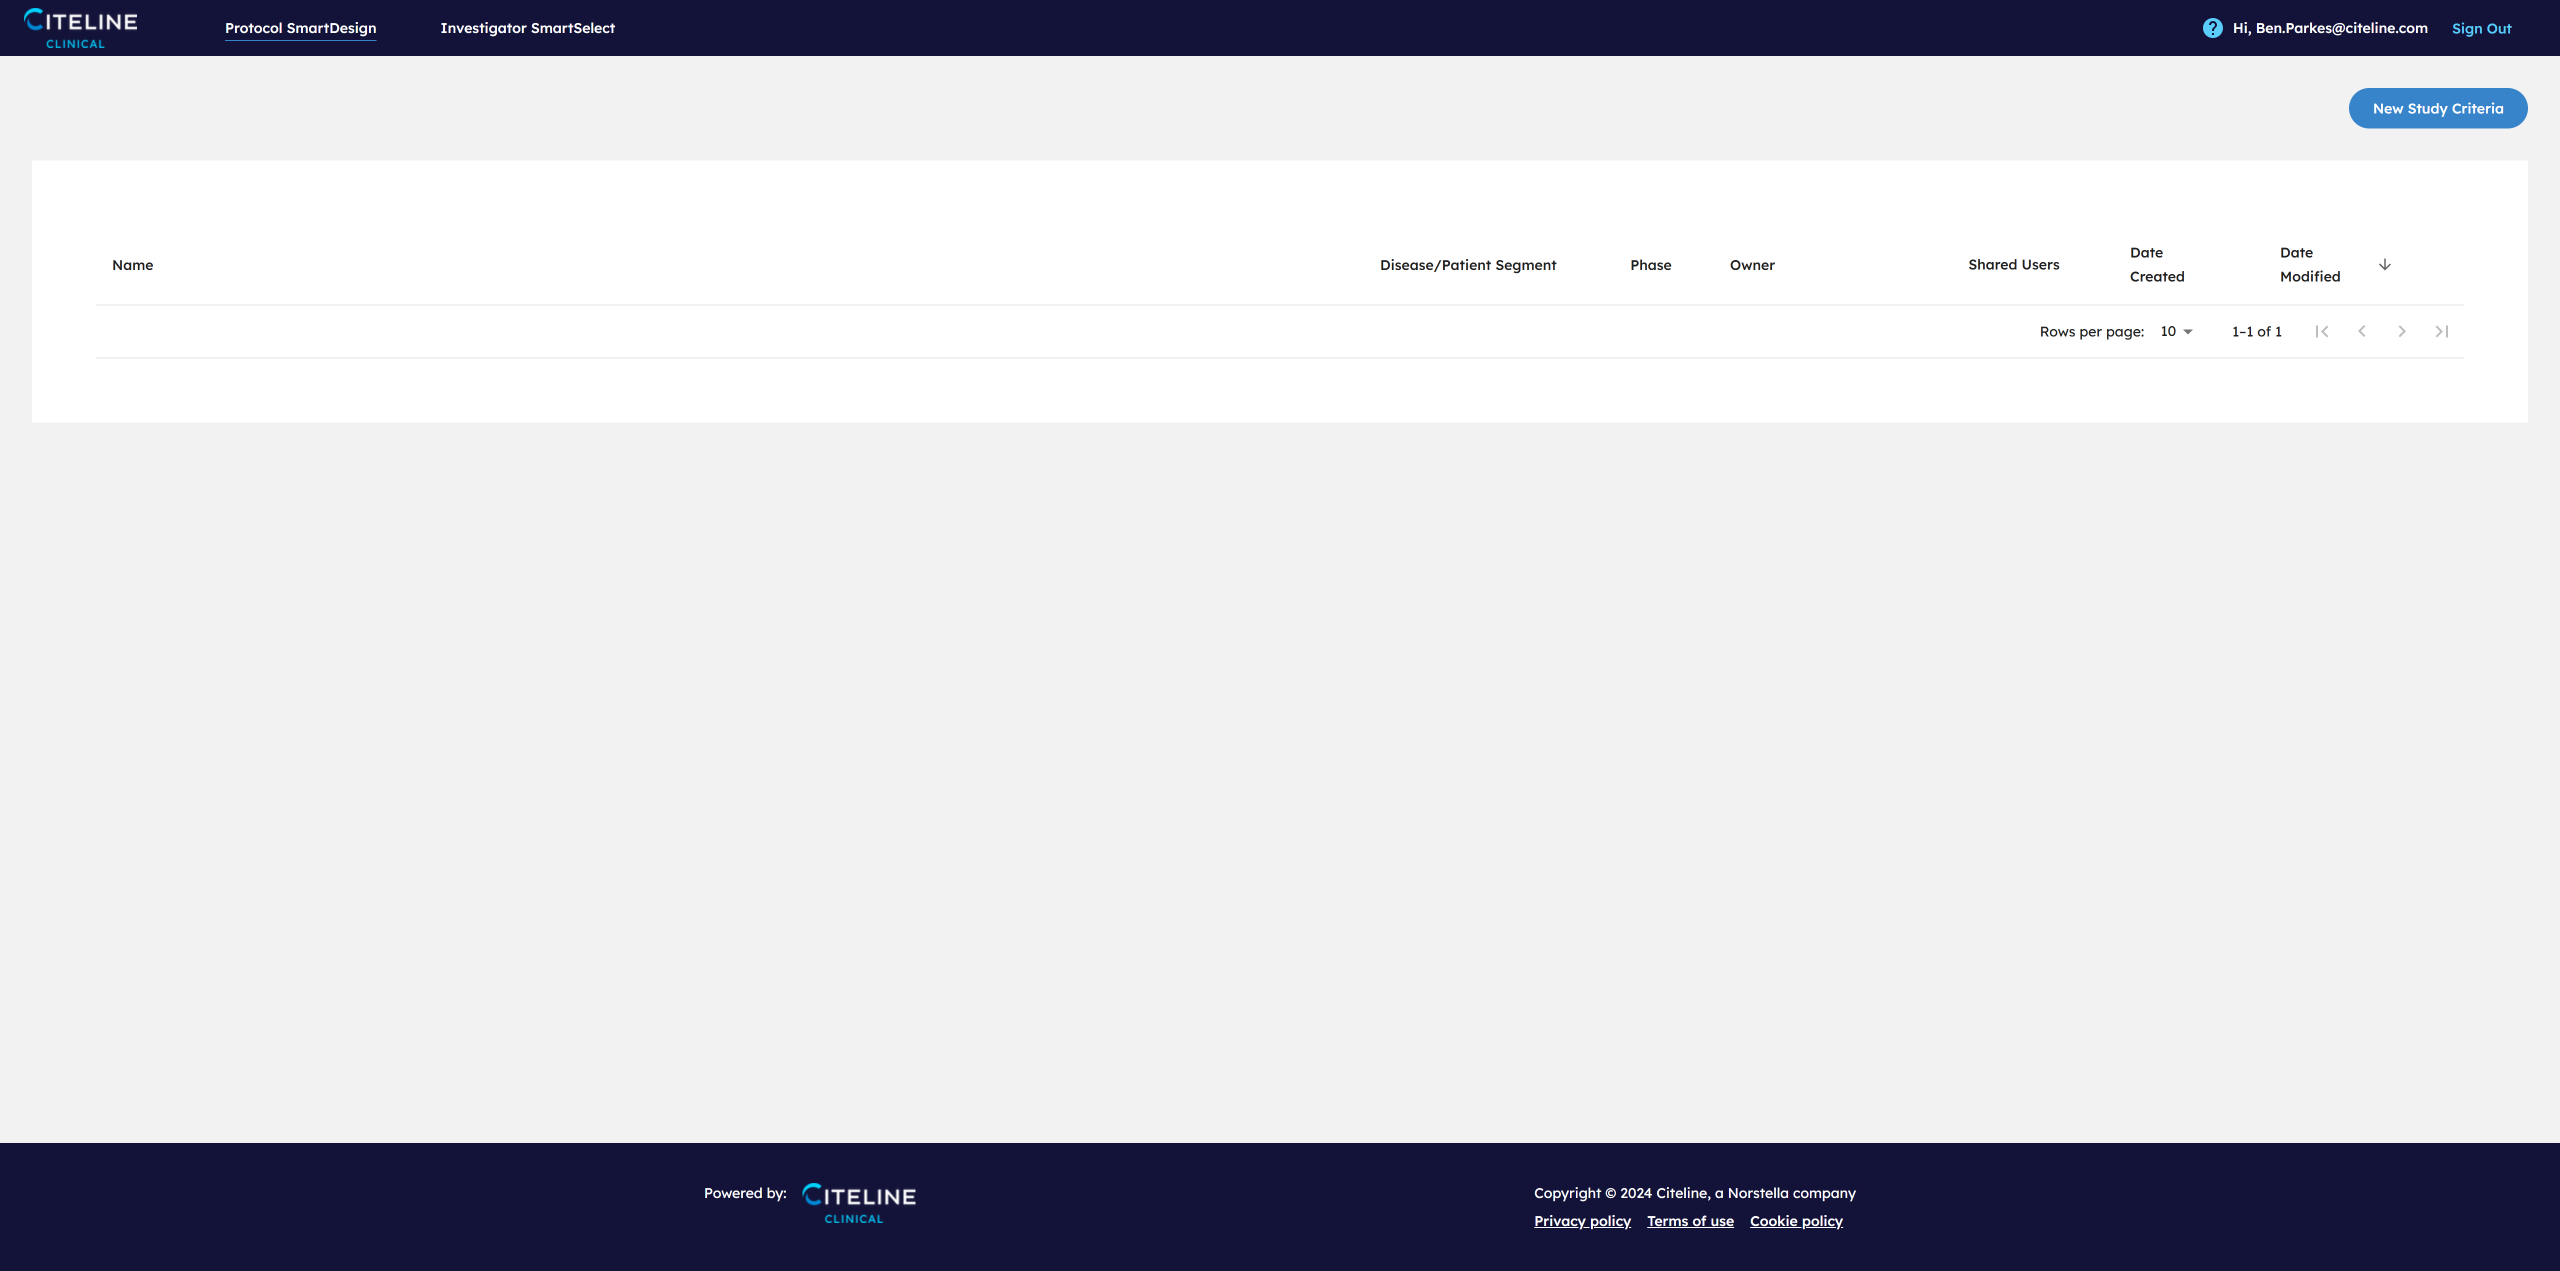Click the Sign Out link
2560x1271 pixels.
click(x=2481, y=28)
